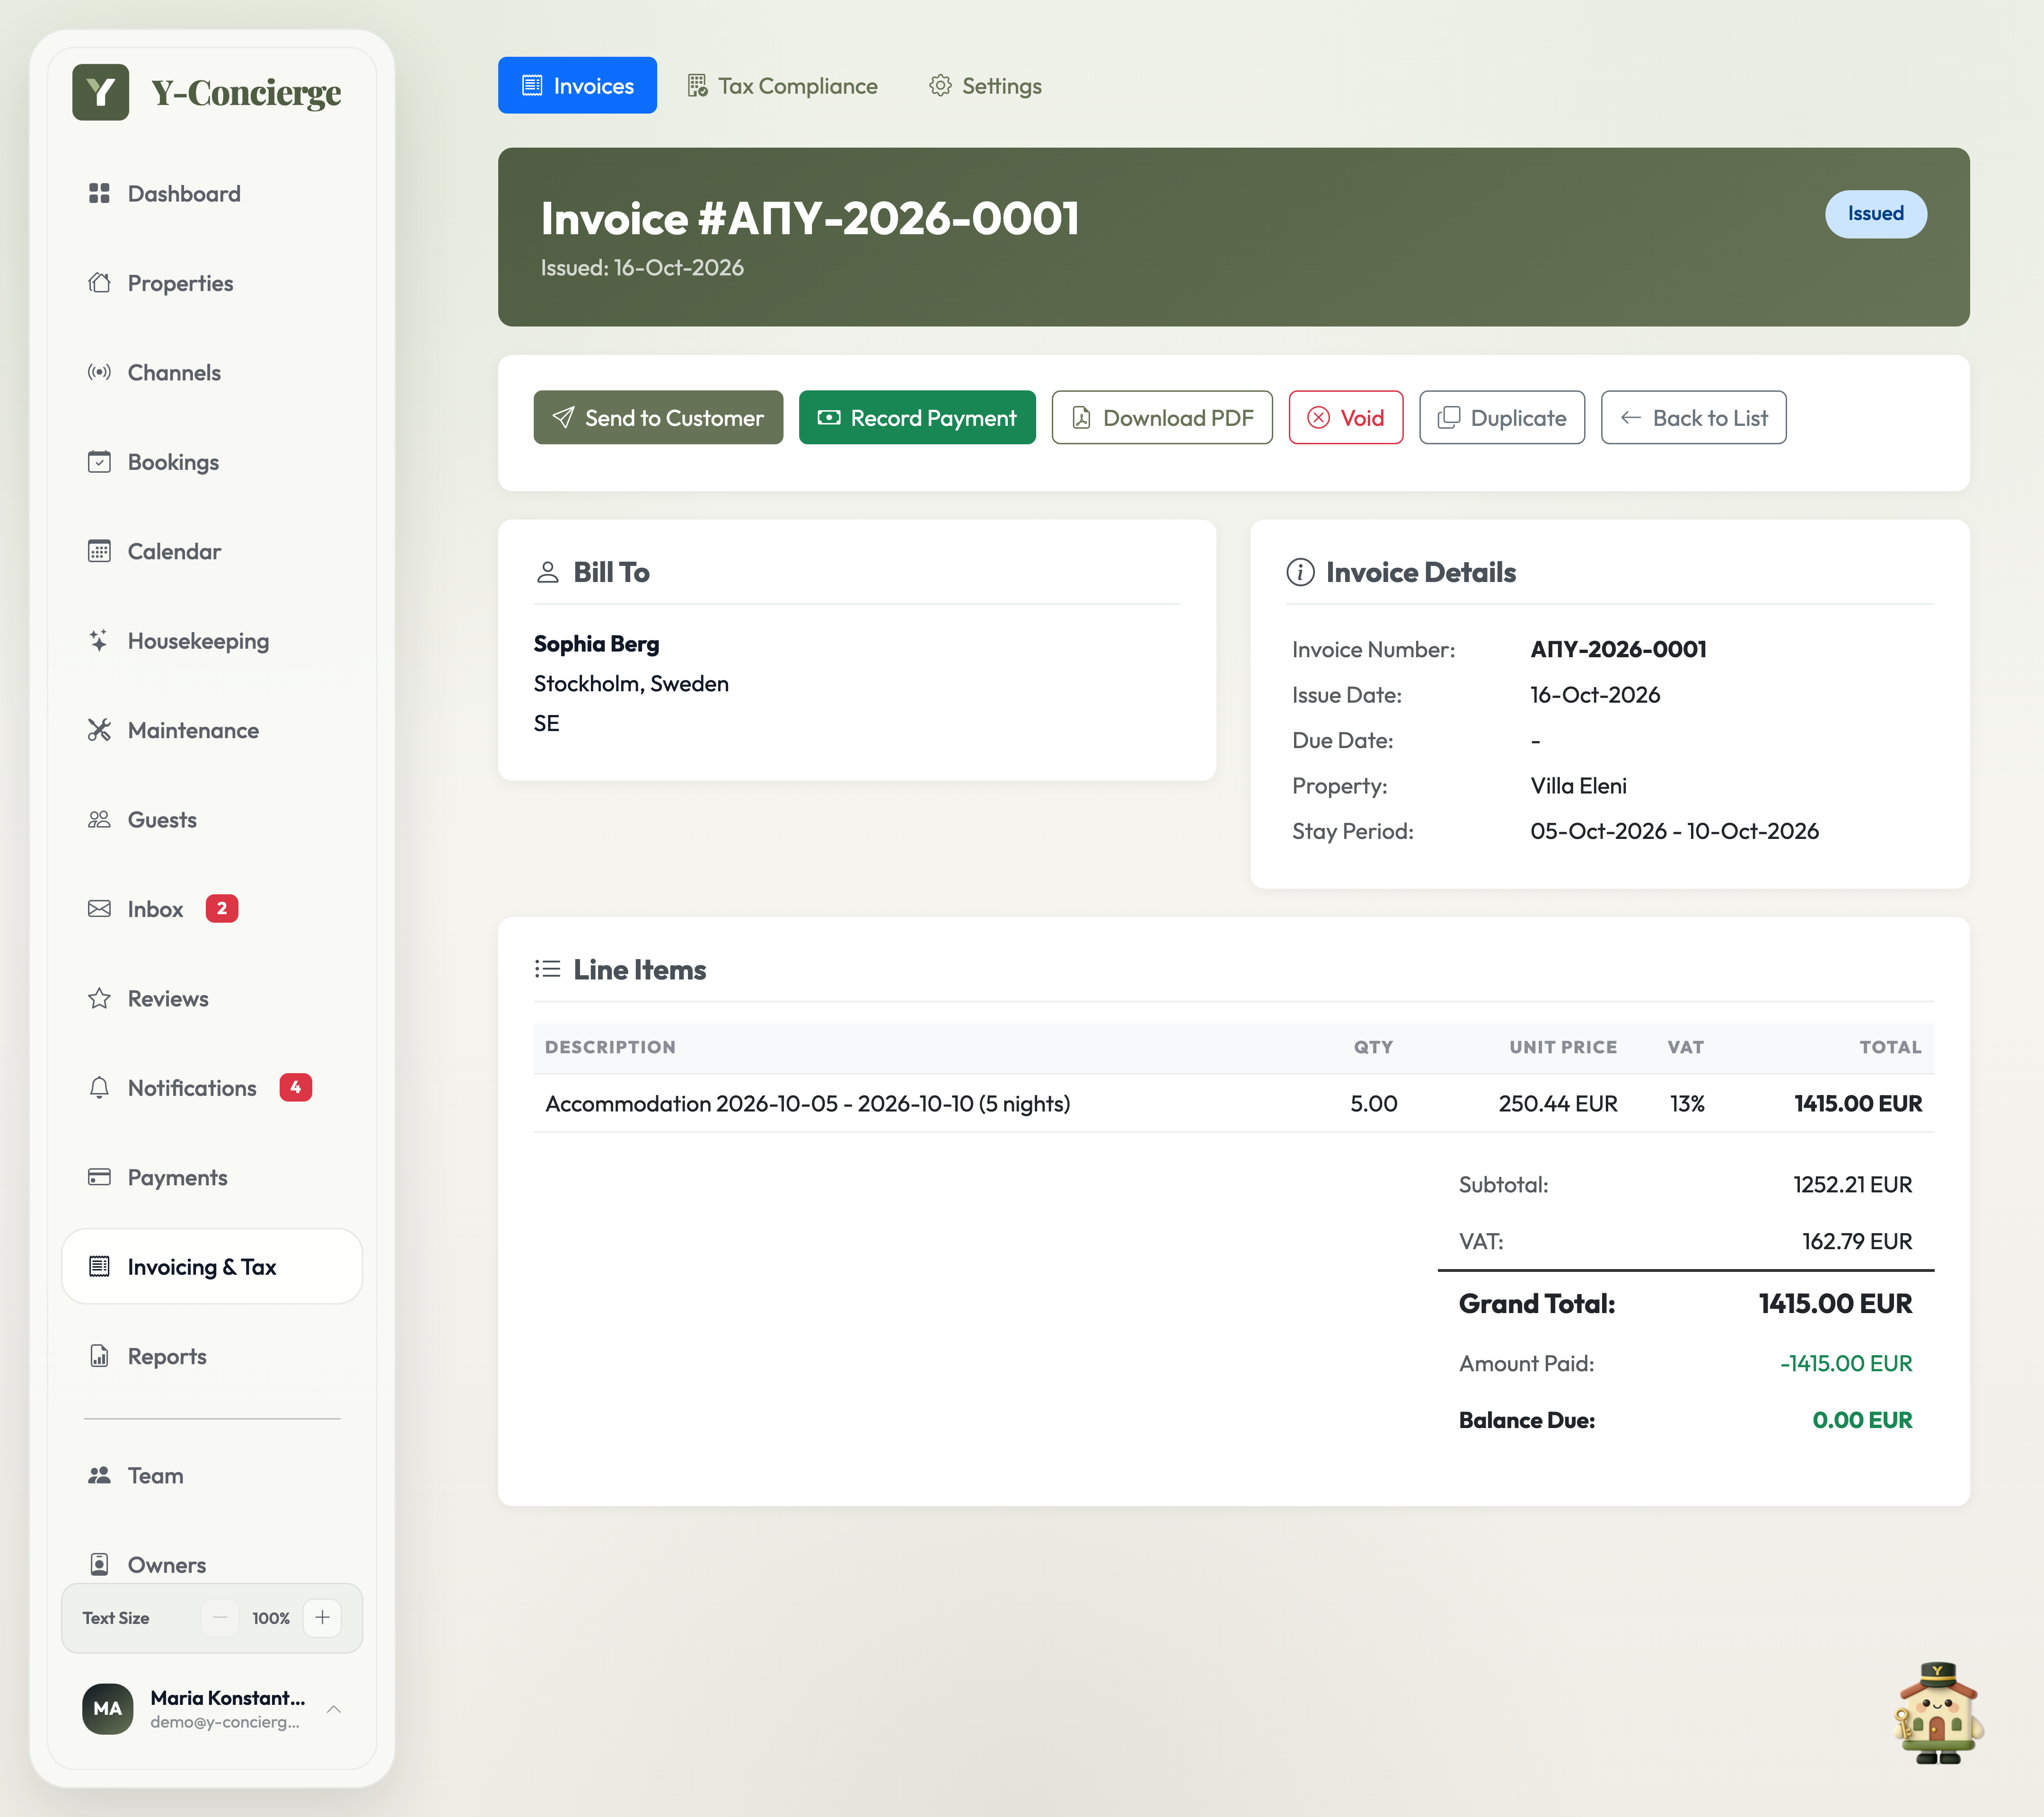Viewport: 2044px width, 1817px height.
Task: Click the Balance Due 0.00 EUR value
Action: 1862,1421
